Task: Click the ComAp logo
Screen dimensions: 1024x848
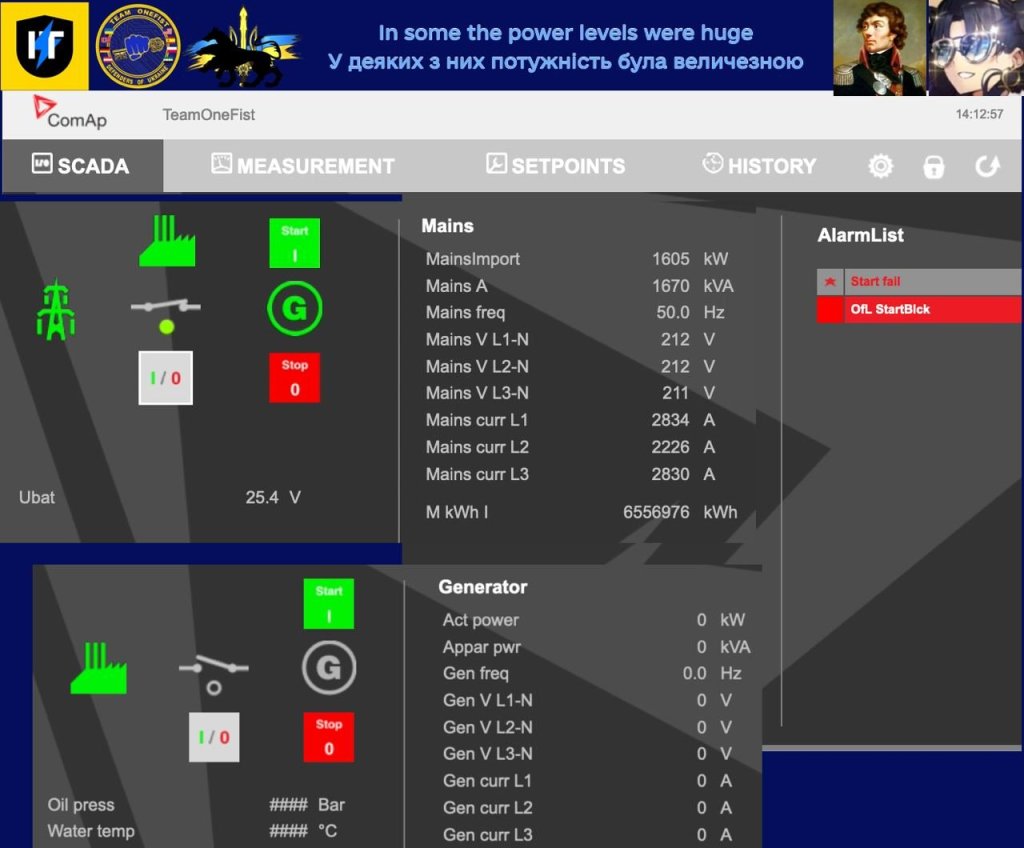Action: 70,113
